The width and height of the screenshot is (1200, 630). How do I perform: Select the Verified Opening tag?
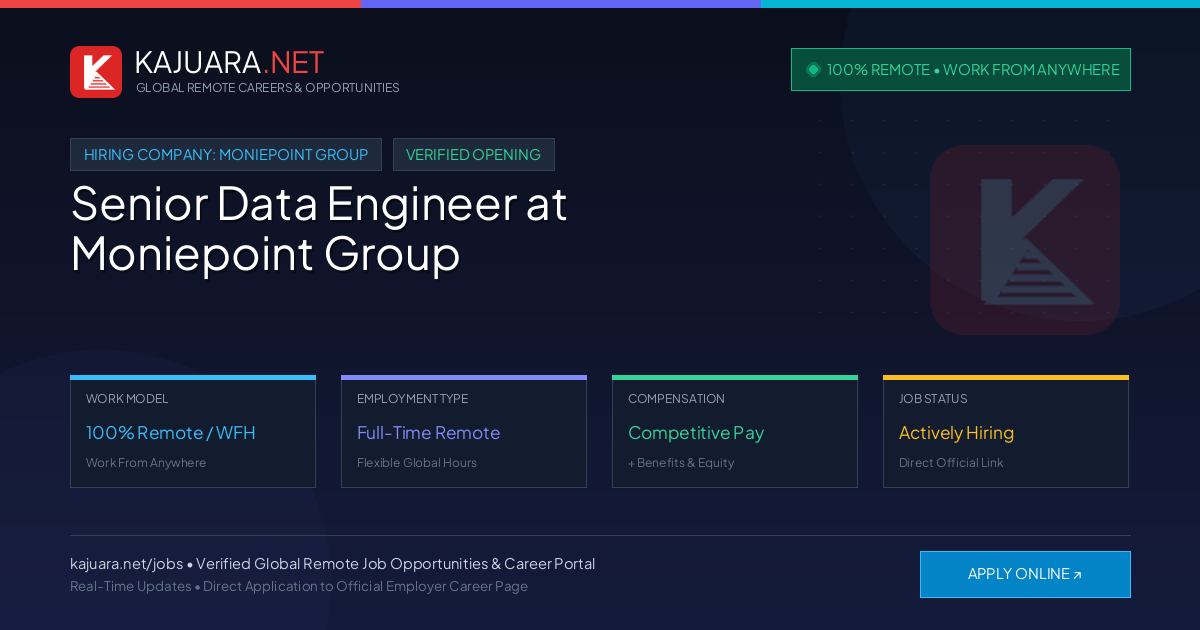(x=473, y=155)
